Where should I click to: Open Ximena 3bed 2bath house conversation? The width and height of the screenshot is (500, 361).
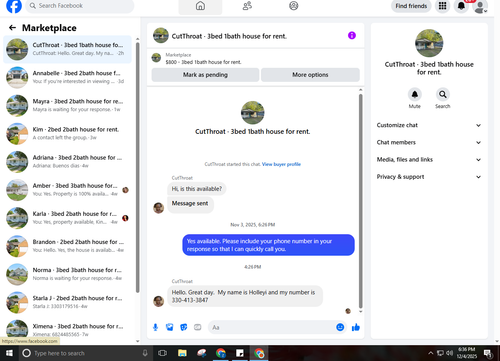coord(67,328)
